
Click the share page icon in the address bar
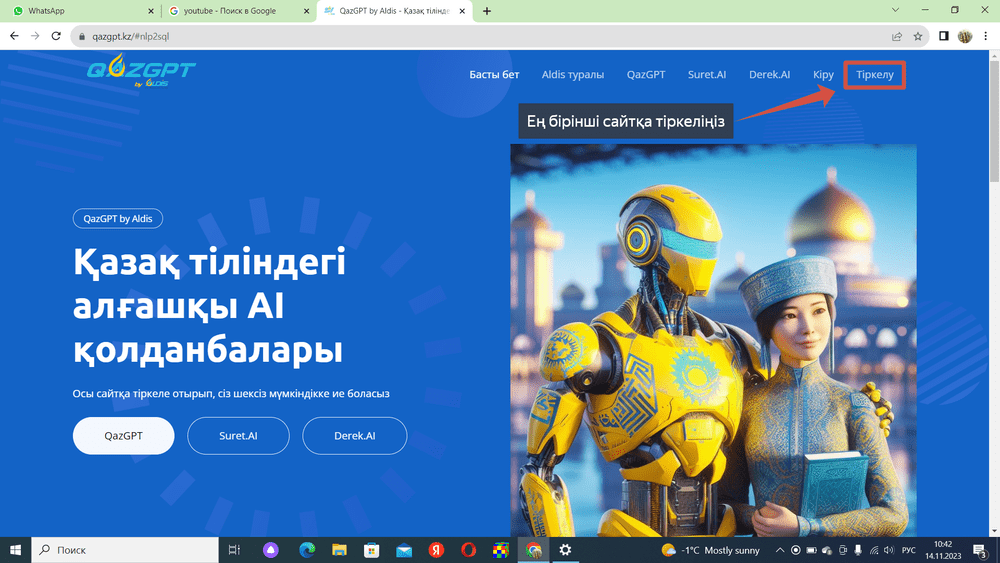coord(895,36)
